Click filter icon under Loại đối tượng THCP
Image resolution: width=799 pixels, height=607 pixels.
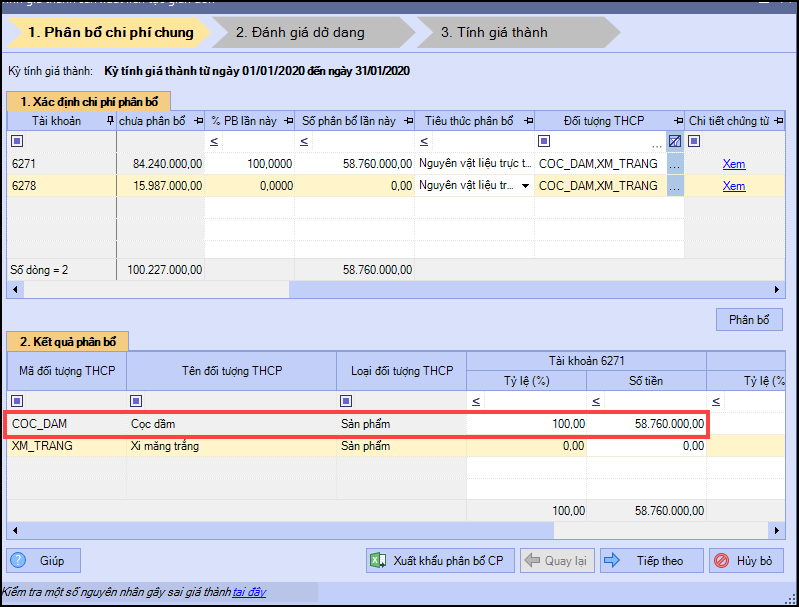[x=347, y=401]
